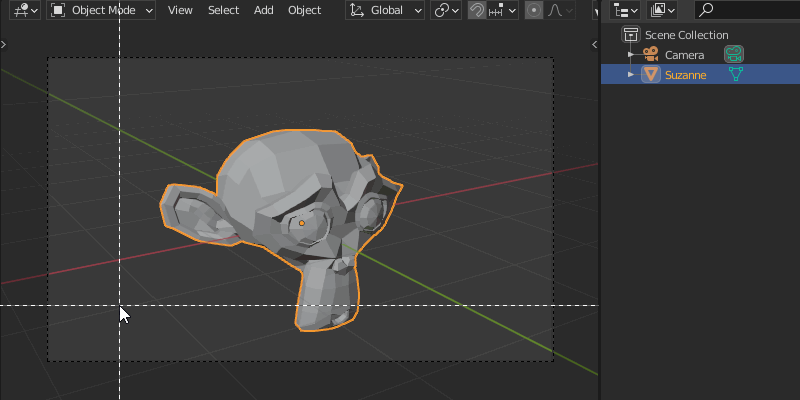This screenshot has width=800, height=400.
Task: Expand the viewport sidebar via right-edge arrow
Action: pyautogui.click(x=594, y=44)
